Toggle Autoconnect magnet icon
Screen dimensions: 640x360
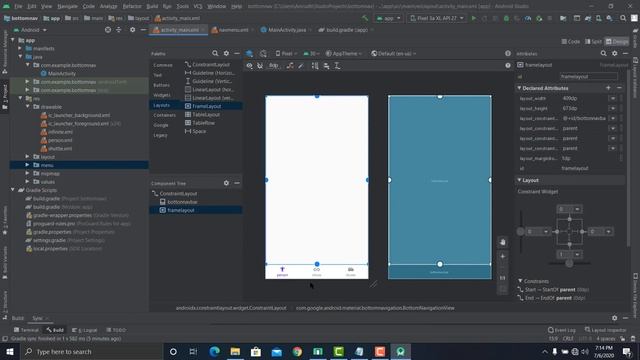[260, 66]
